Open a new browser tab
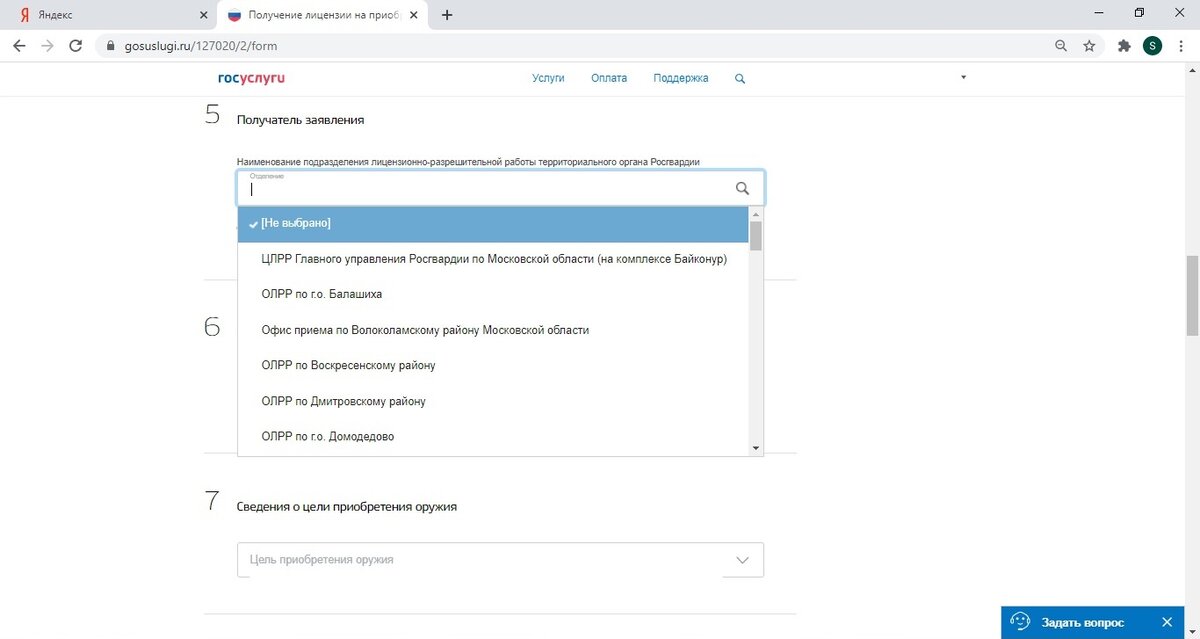Screen dimensions: 1200x639 coord(447,15)
